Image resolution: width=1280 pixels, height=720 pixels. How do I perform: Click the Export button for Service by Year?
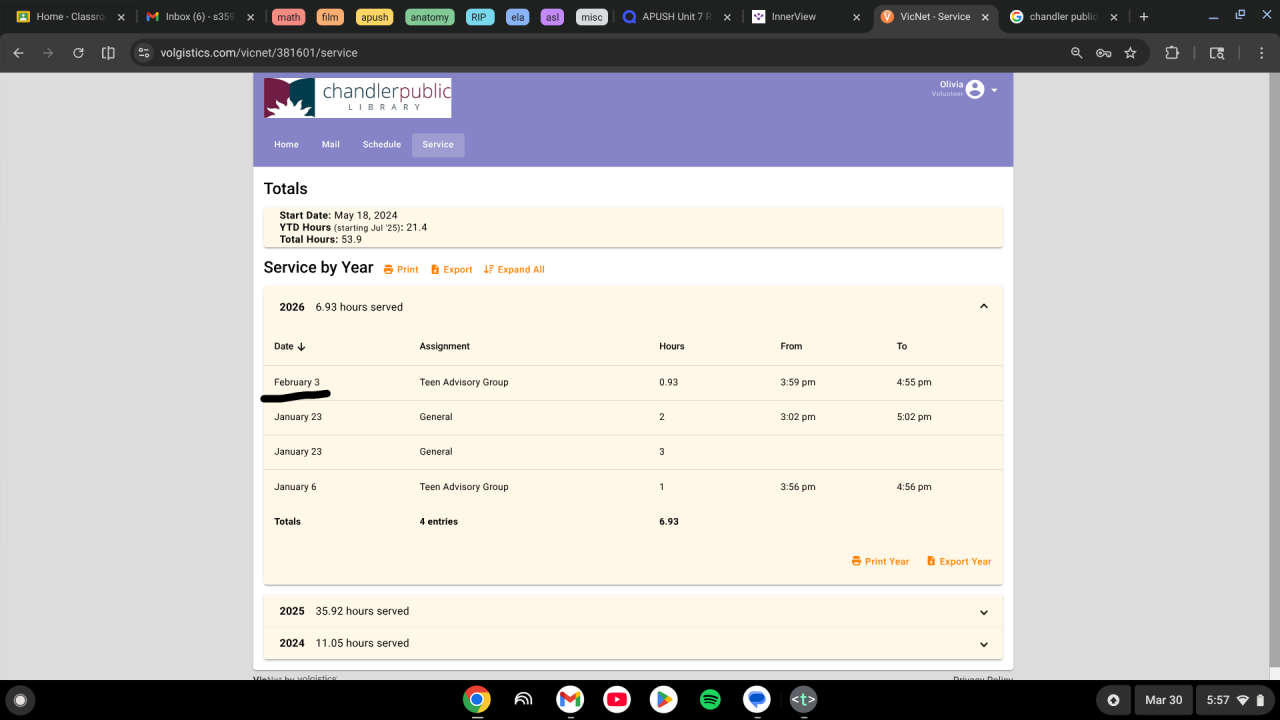(451, 270)
